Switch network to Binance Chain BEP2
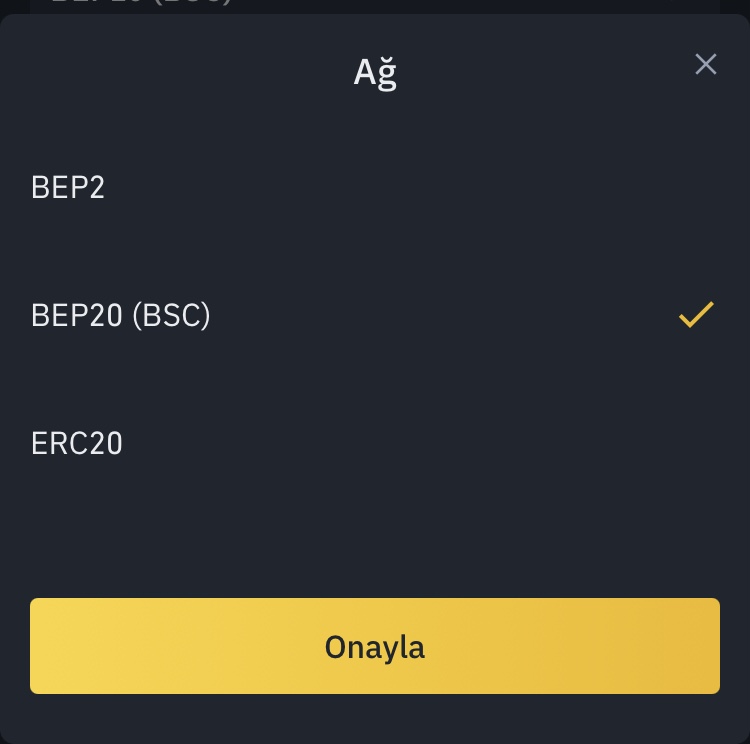This screenshot has width=750, height=744. [68, 187]
